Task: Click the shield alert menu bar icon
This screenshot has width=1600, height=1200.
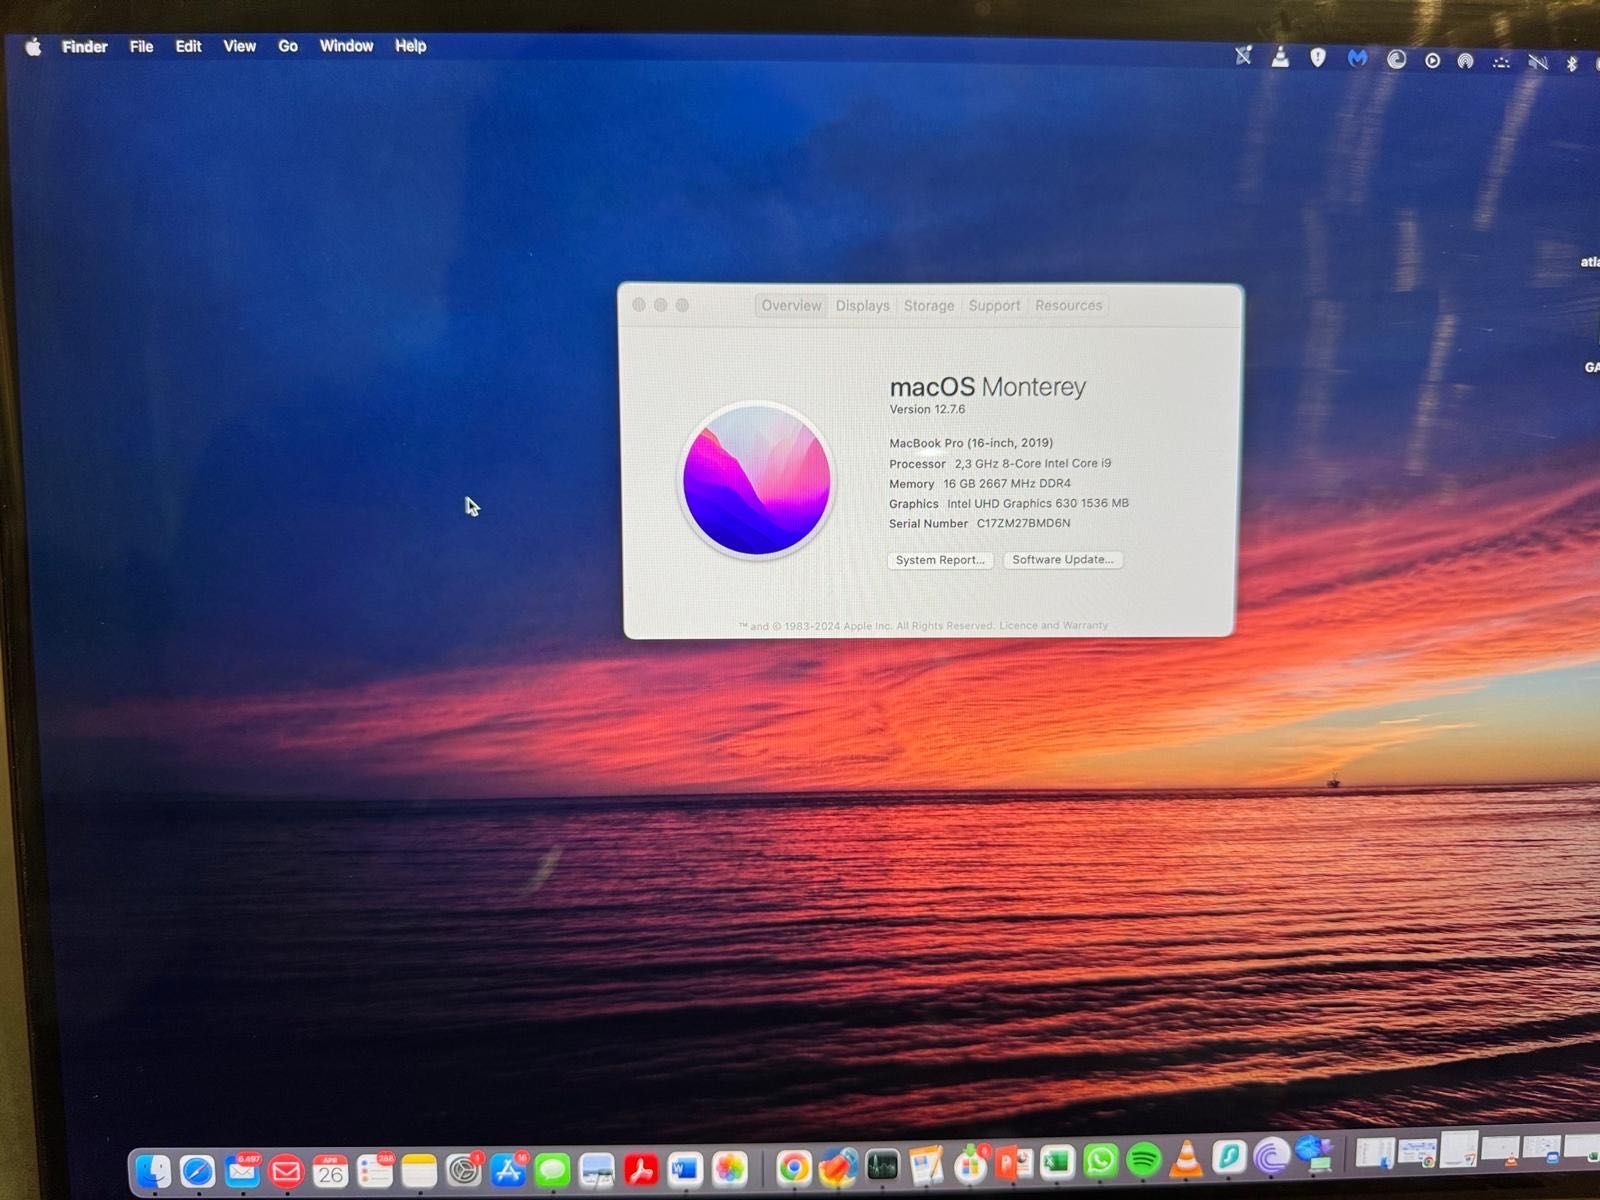Action: pyautogui.click(x=1318, y=58)
